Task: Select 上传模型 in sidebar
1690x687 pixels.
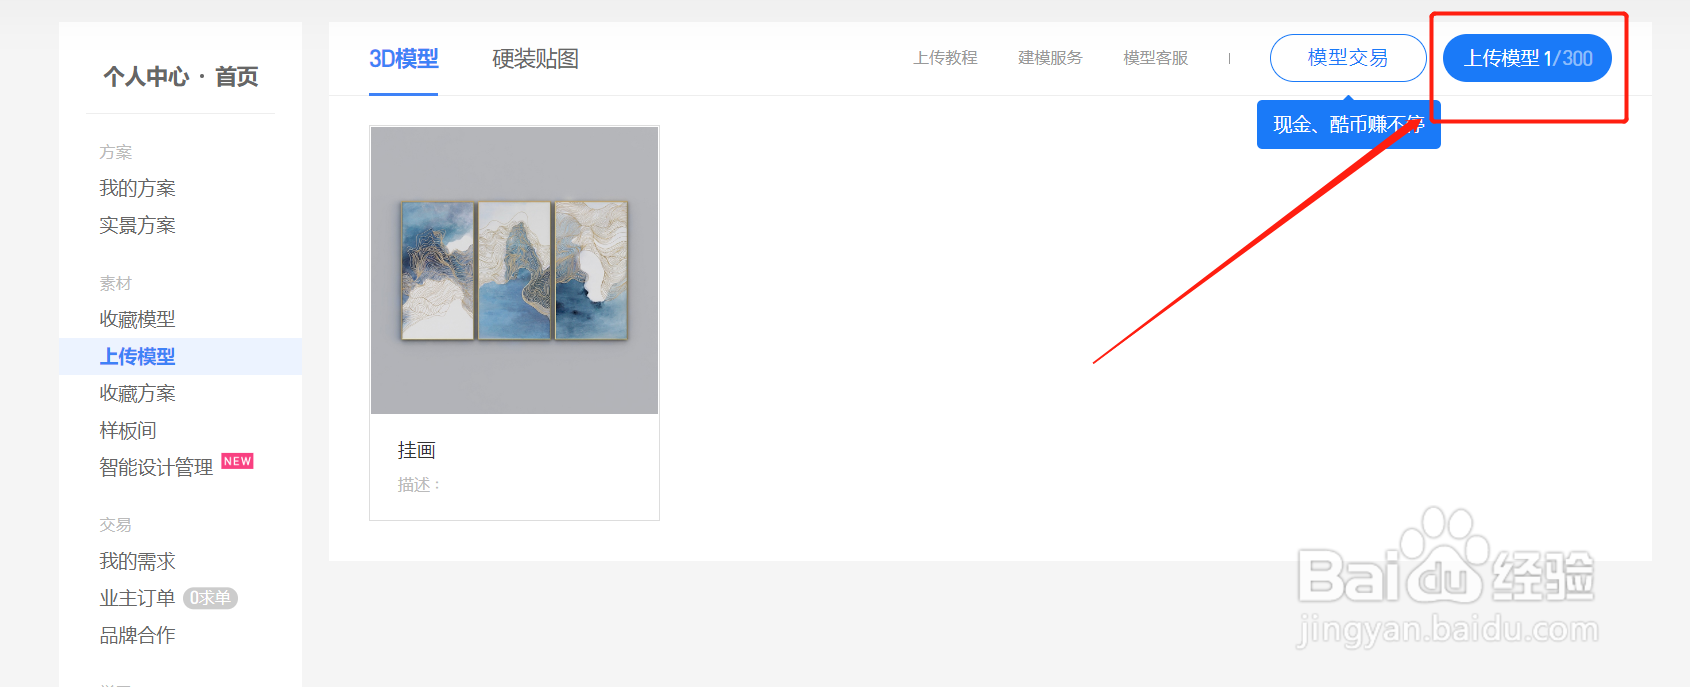Action: pos(137,356)
